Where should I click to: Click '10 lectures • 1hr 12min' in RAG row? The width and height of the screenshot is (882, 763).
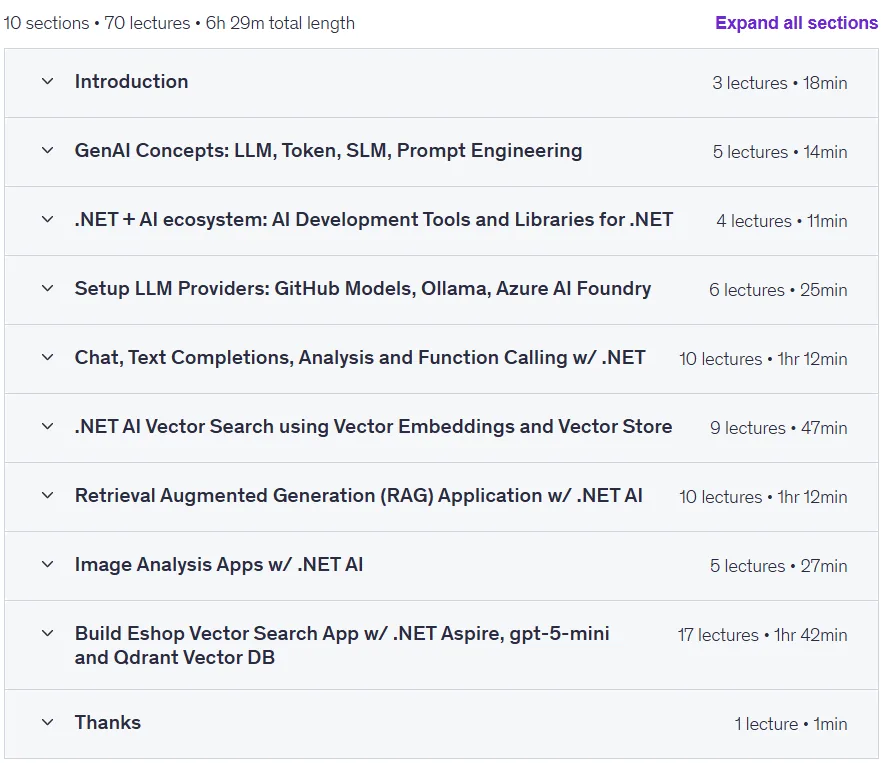tap(763, 497)
